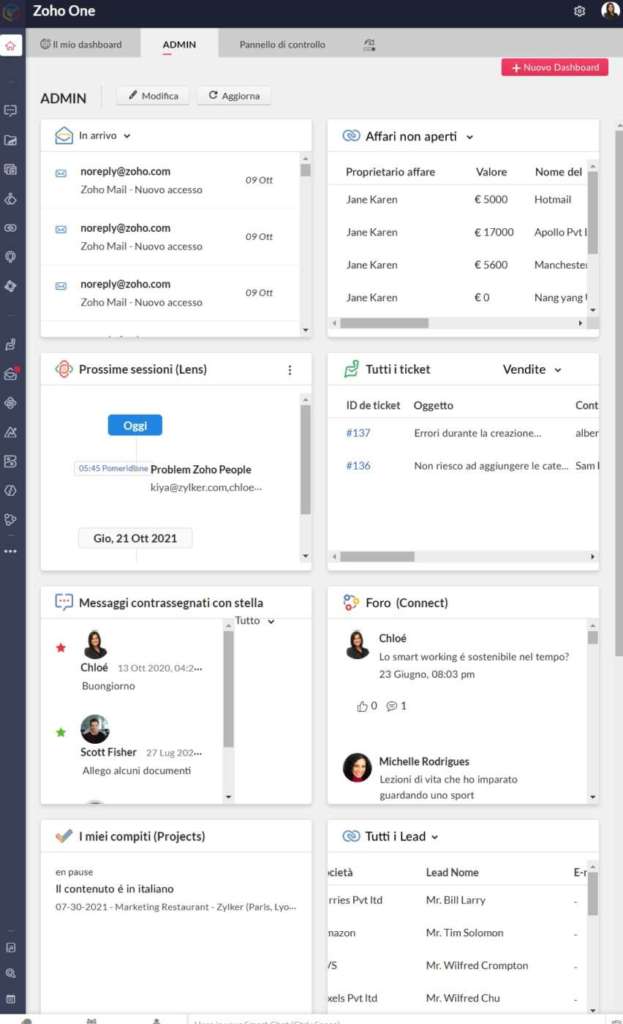Image resolution: width=623 pixels, height=1024 pixels.
Task: Select lead Mr. Wilfred Crompton
Action: [x=477, y=965]
